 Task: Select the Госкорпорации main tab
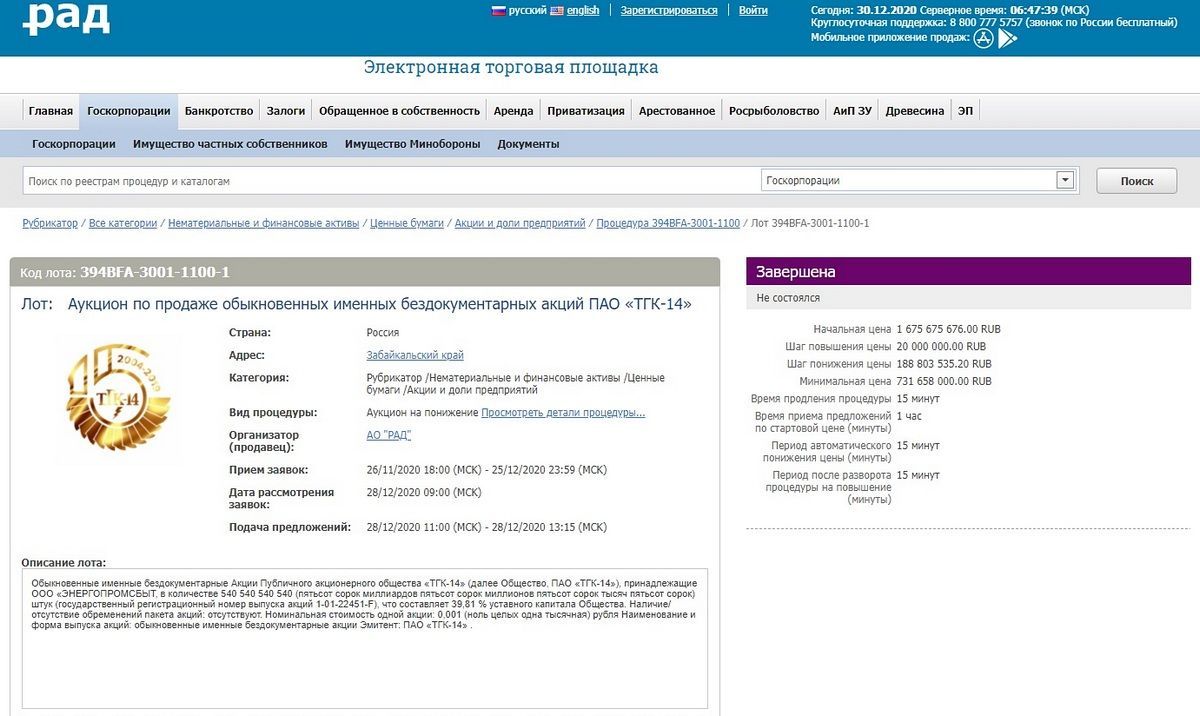click(x=129, y=111)
